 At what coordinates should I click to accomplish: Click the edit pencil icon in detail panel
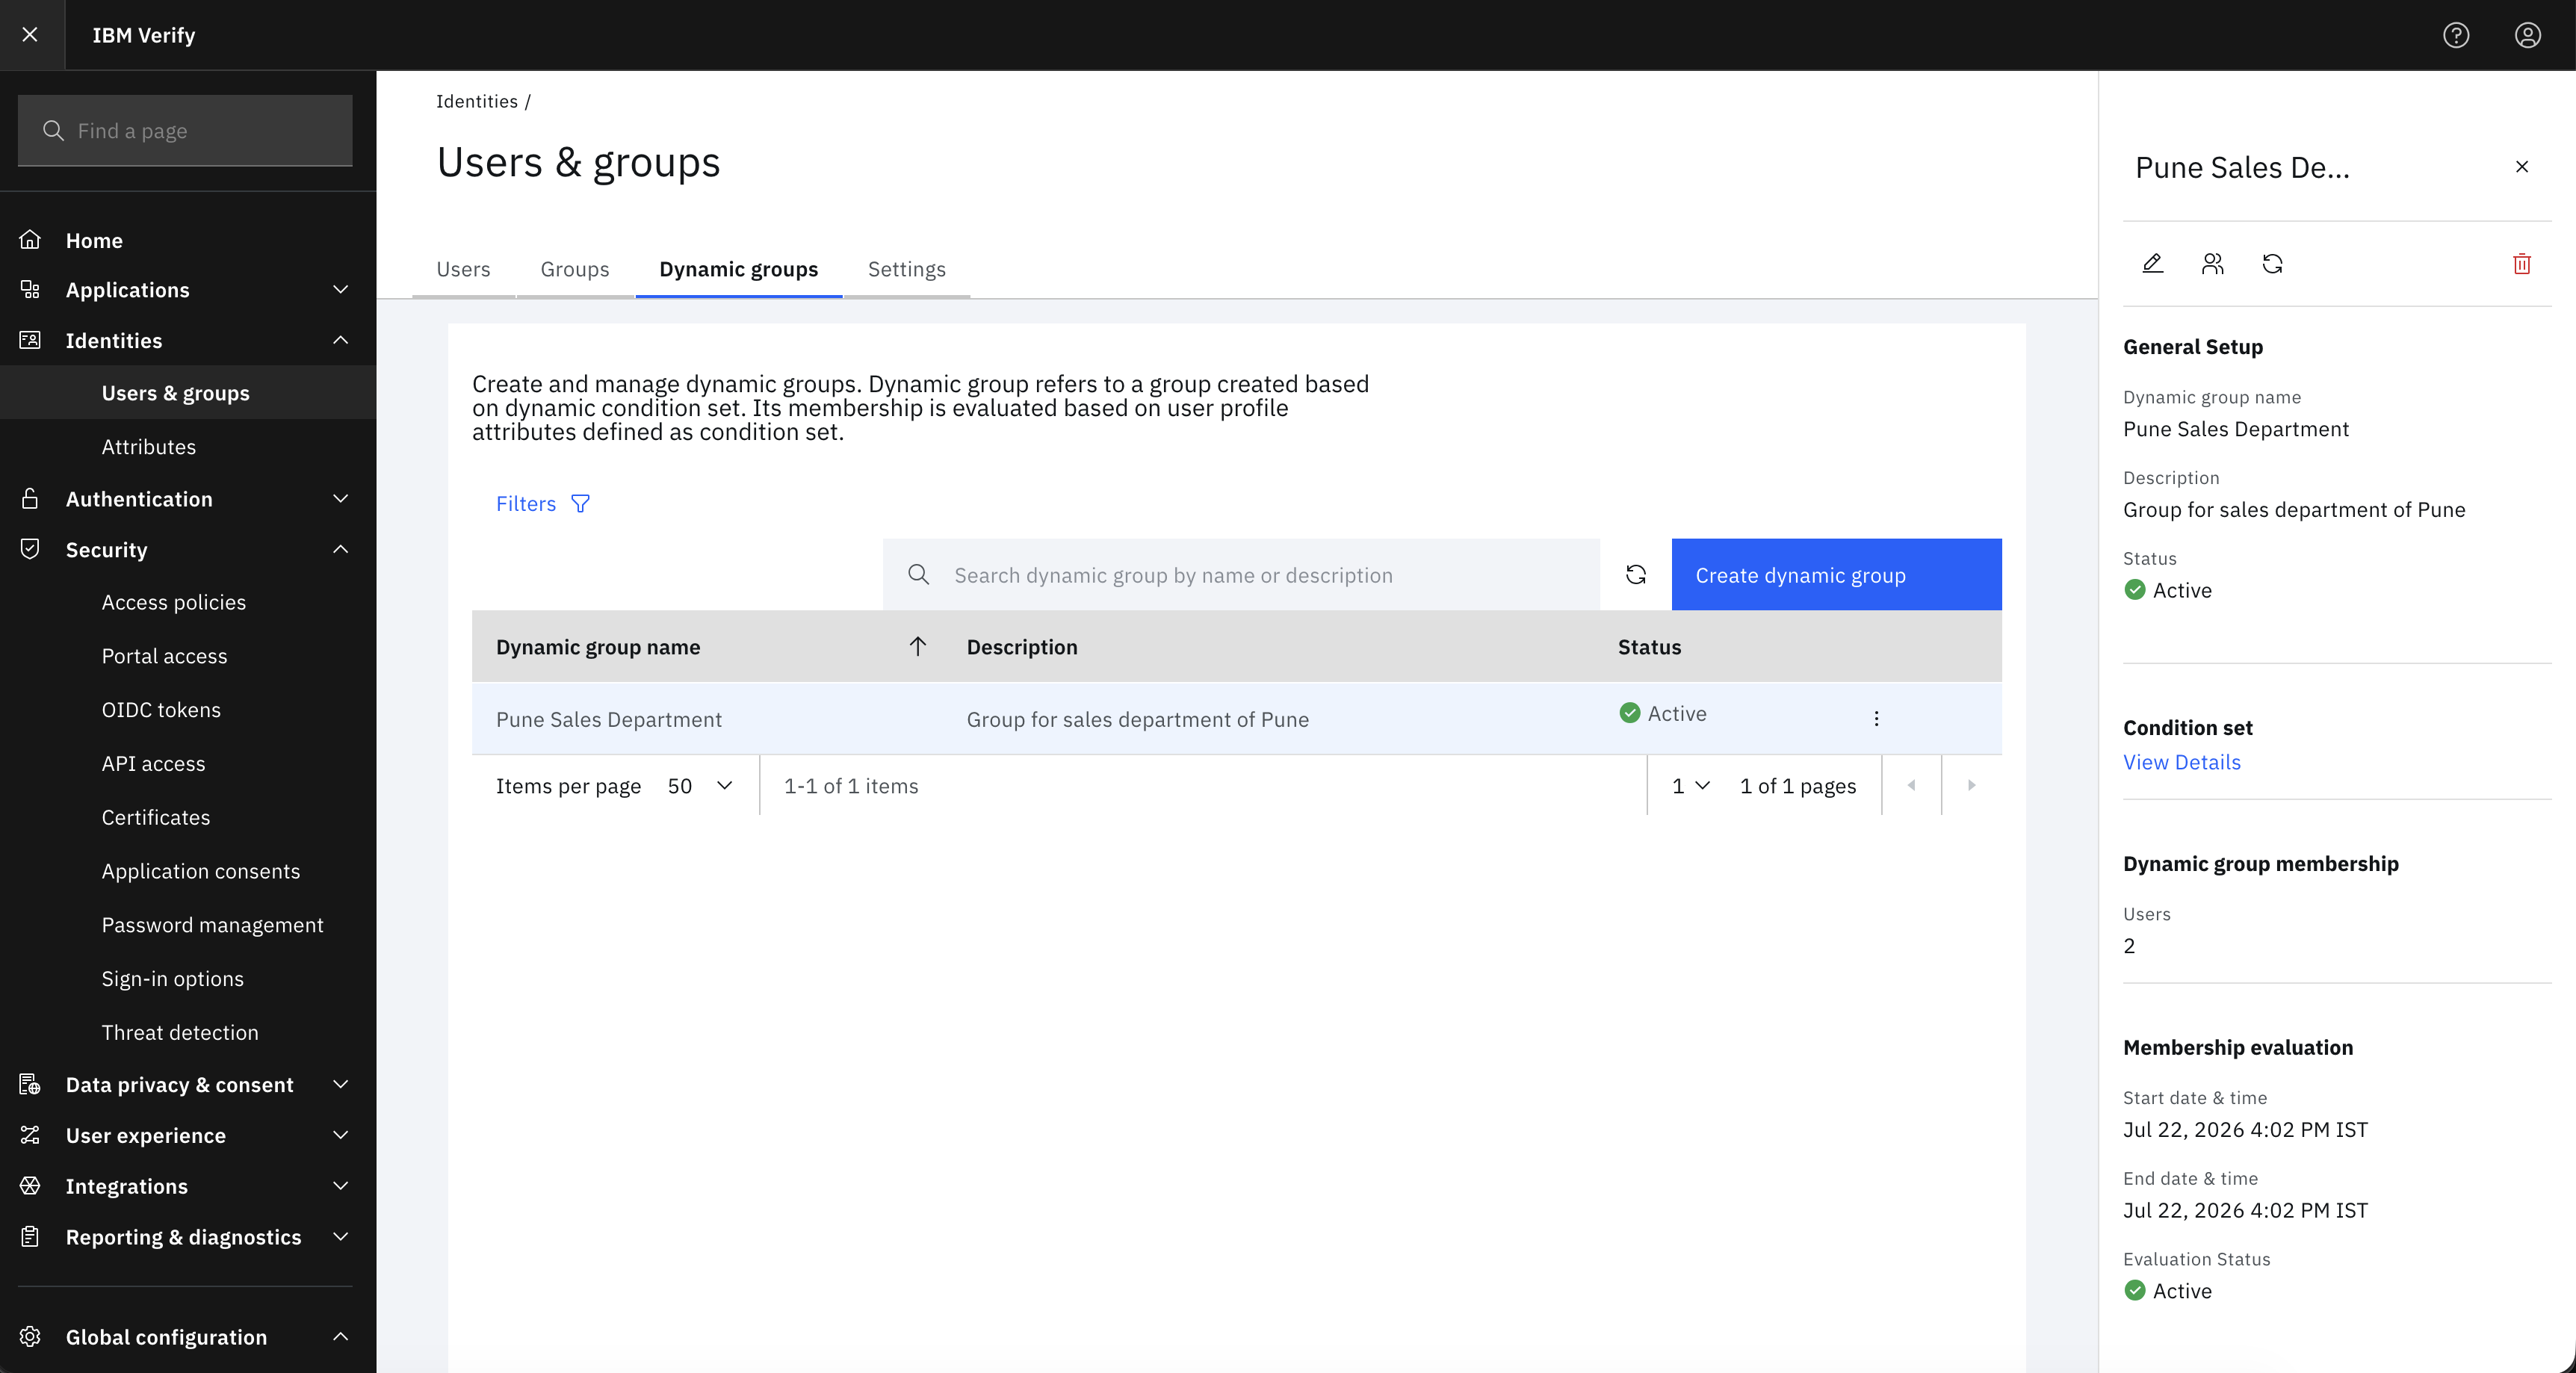tap(2153, 263)
